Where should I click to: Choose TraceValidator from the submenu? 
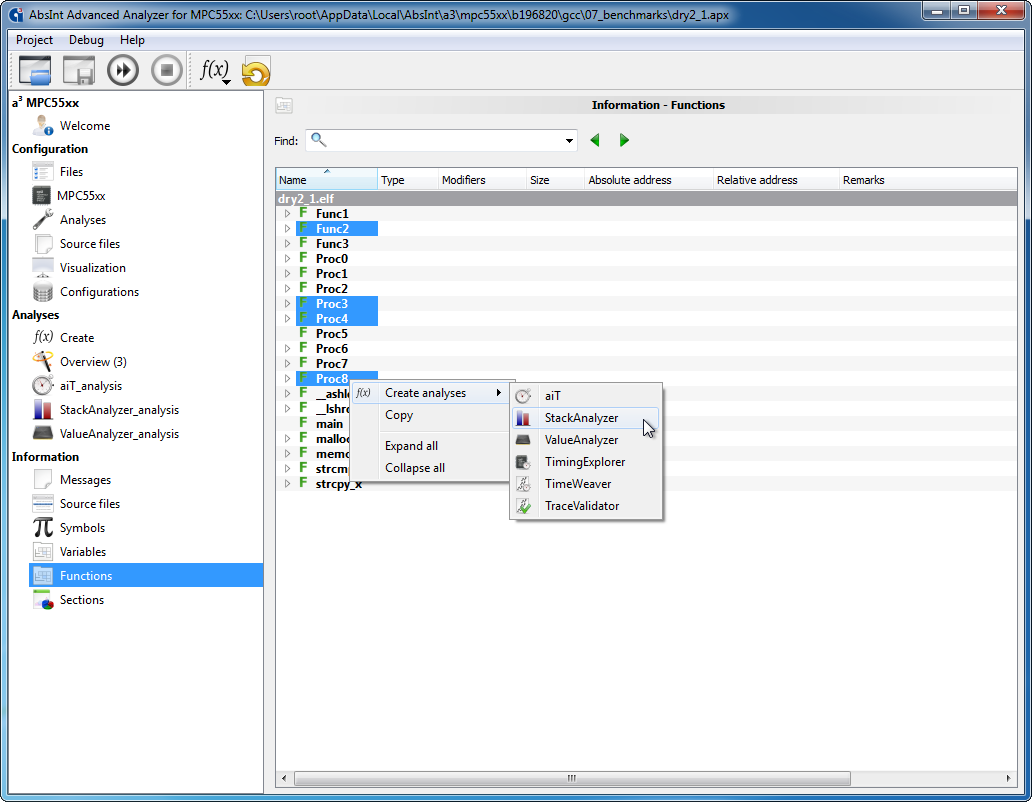tap(586, 506)
